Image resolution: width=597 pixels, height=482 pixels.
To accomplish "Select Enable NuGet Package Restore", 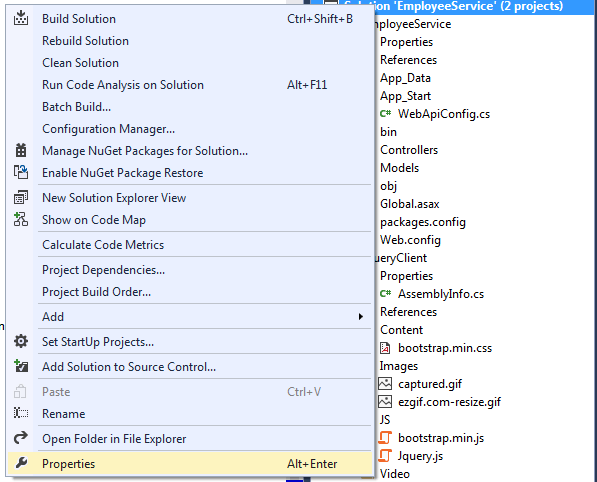I will 189,173.
